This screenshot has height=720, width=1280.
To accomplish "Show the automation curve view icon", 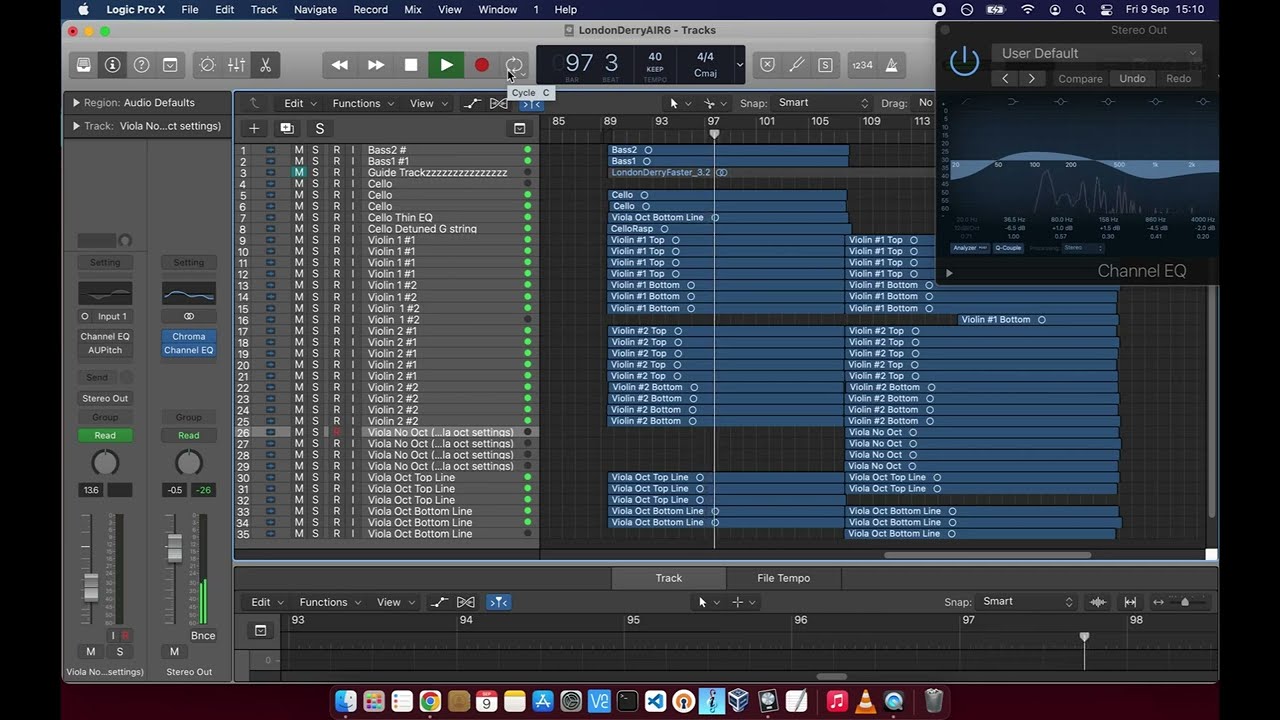I will [x=472, y=103].
